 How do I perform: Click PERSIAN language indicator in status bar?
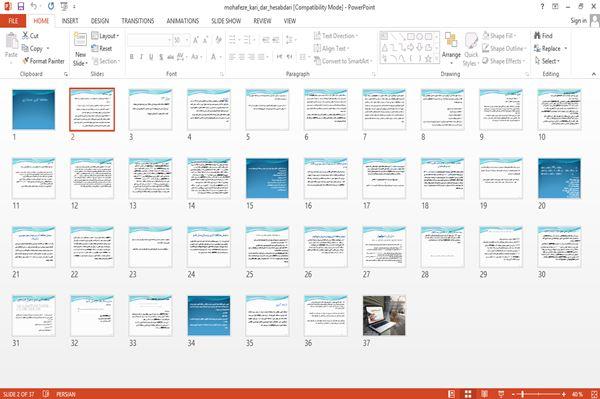[x=66, y=394]
